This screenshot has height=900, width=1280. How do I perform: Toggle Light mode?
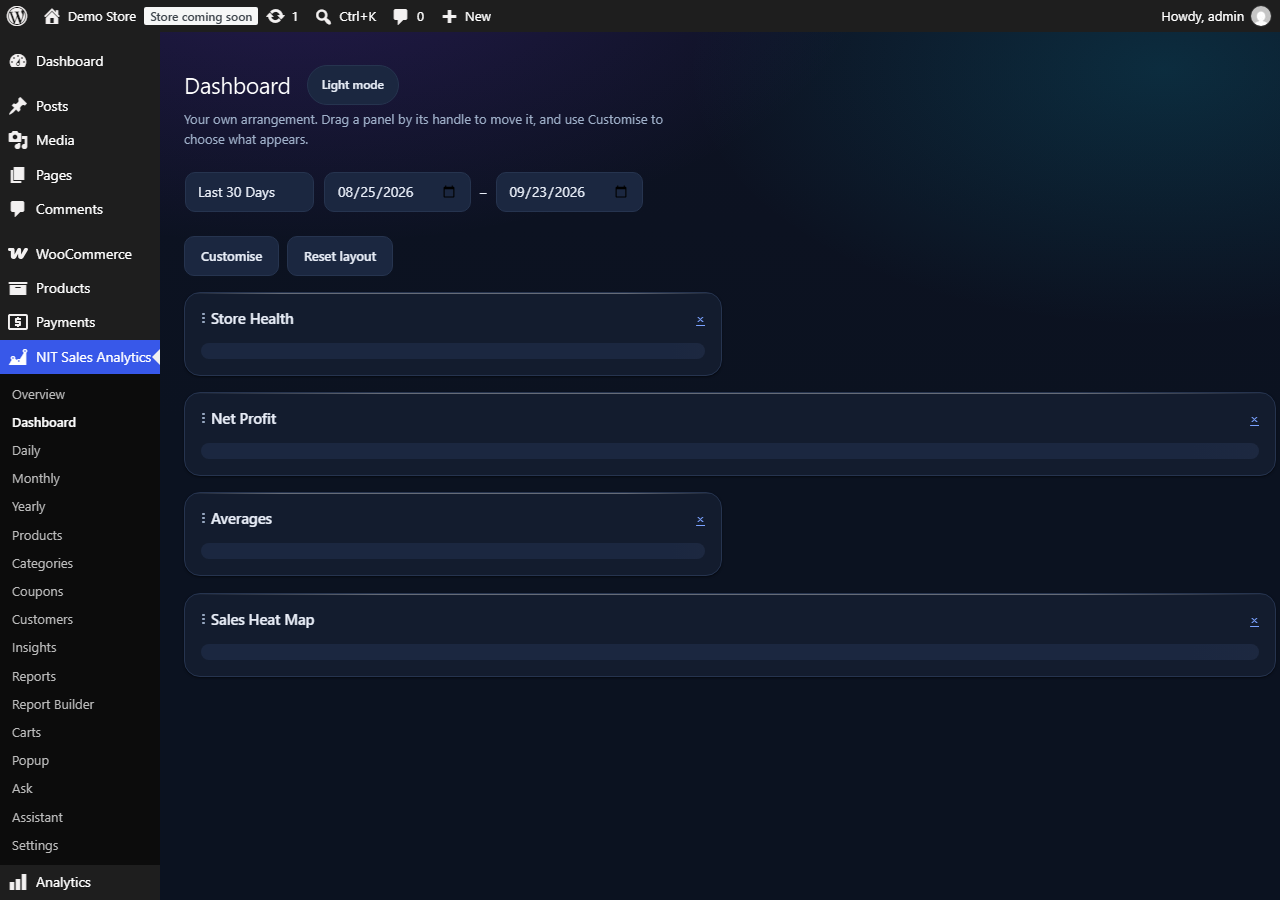353,85
